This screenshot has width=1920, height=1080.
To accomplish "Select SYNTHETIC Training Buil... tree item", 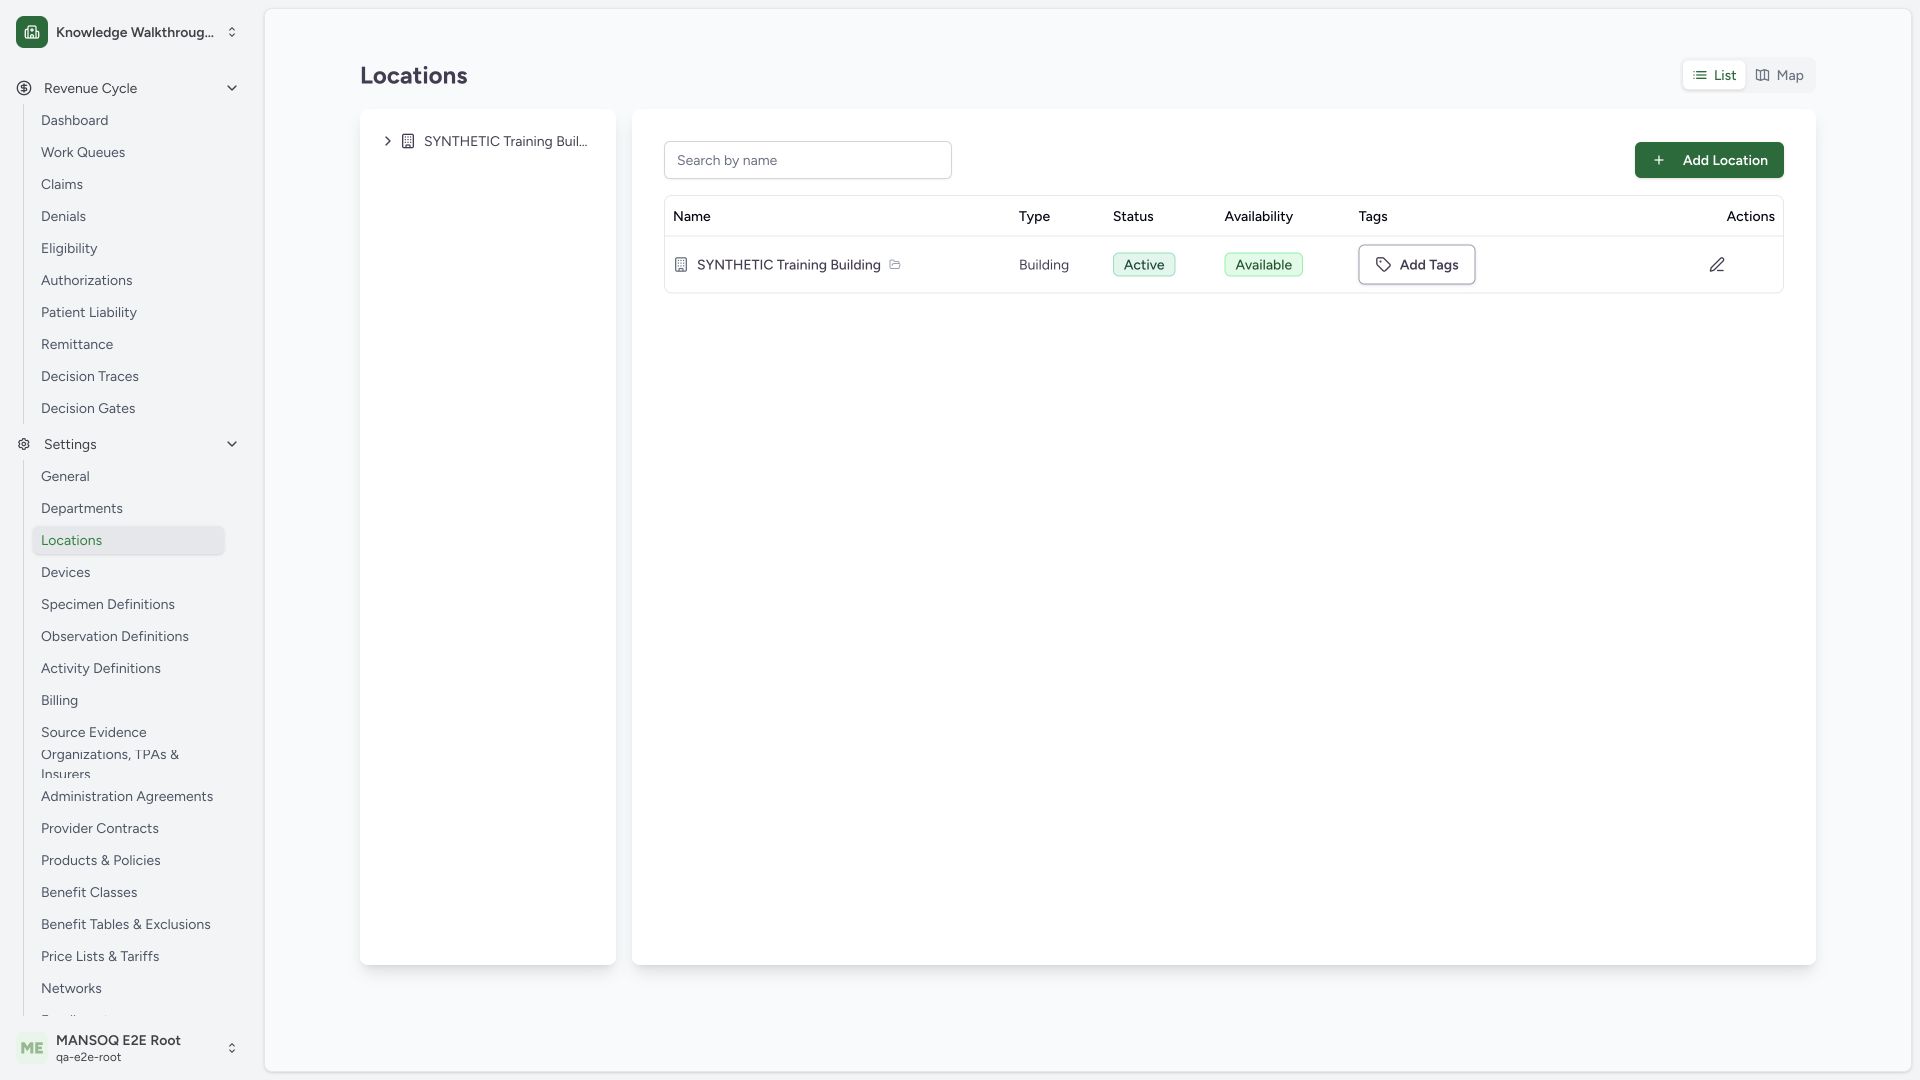I will [505, 141].
